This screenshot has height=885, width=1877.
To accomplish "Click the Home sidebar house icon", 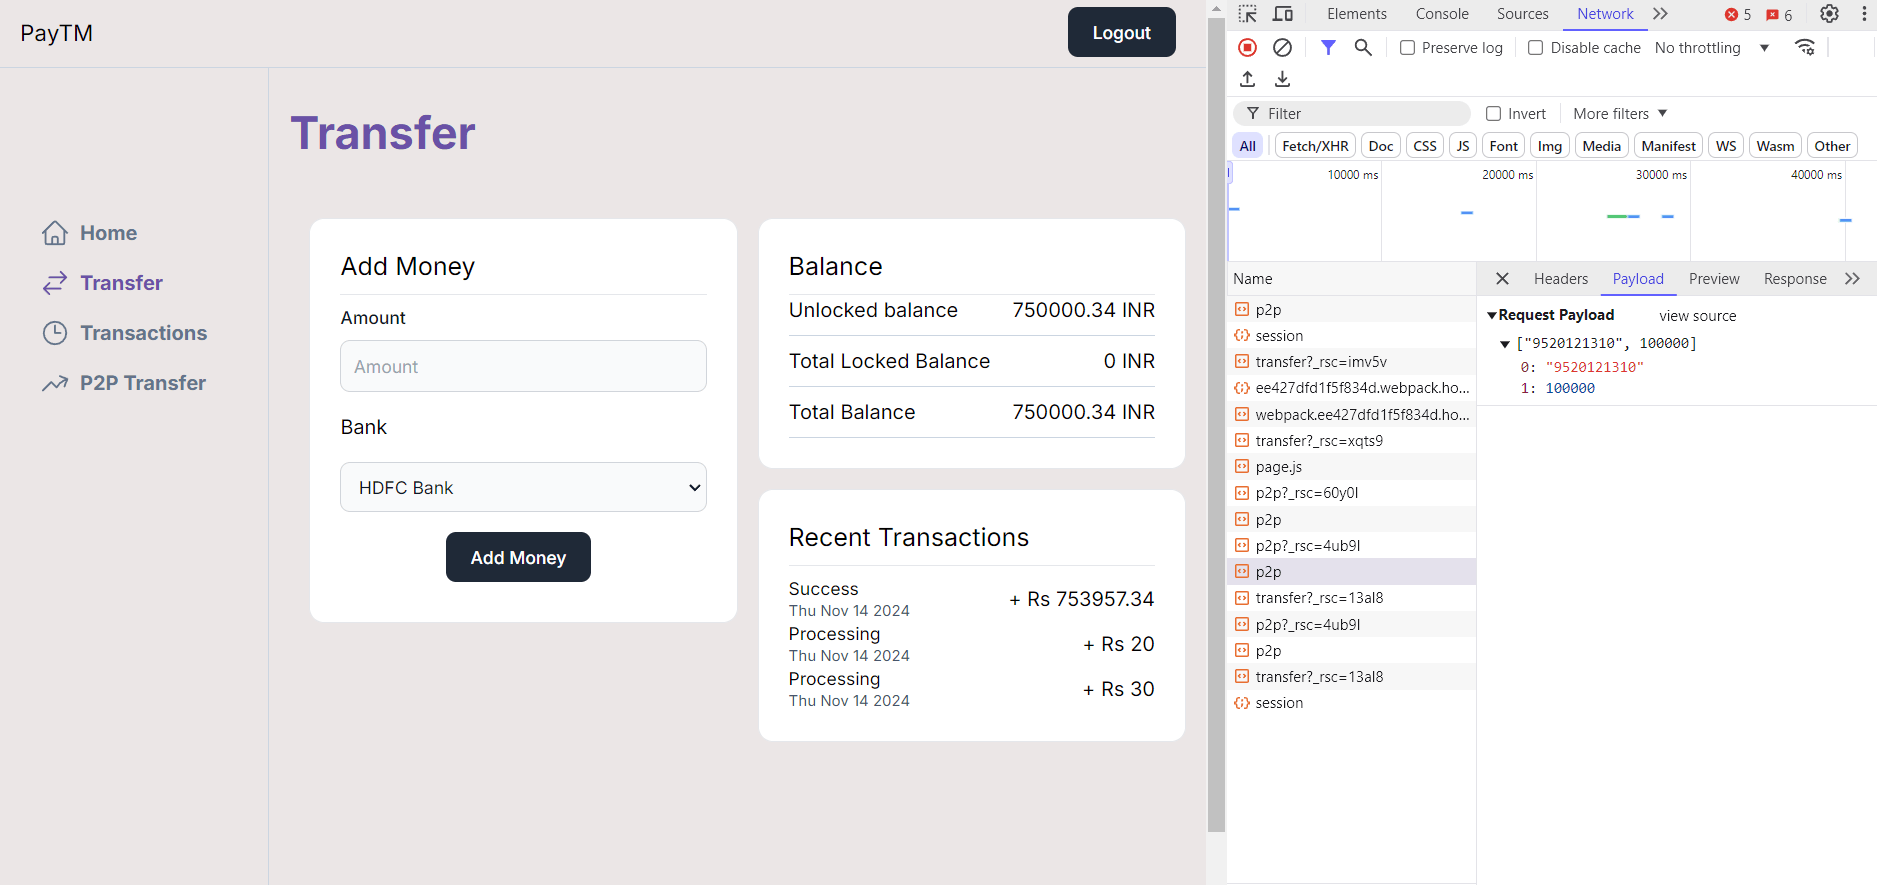I will tap(55, 233).
